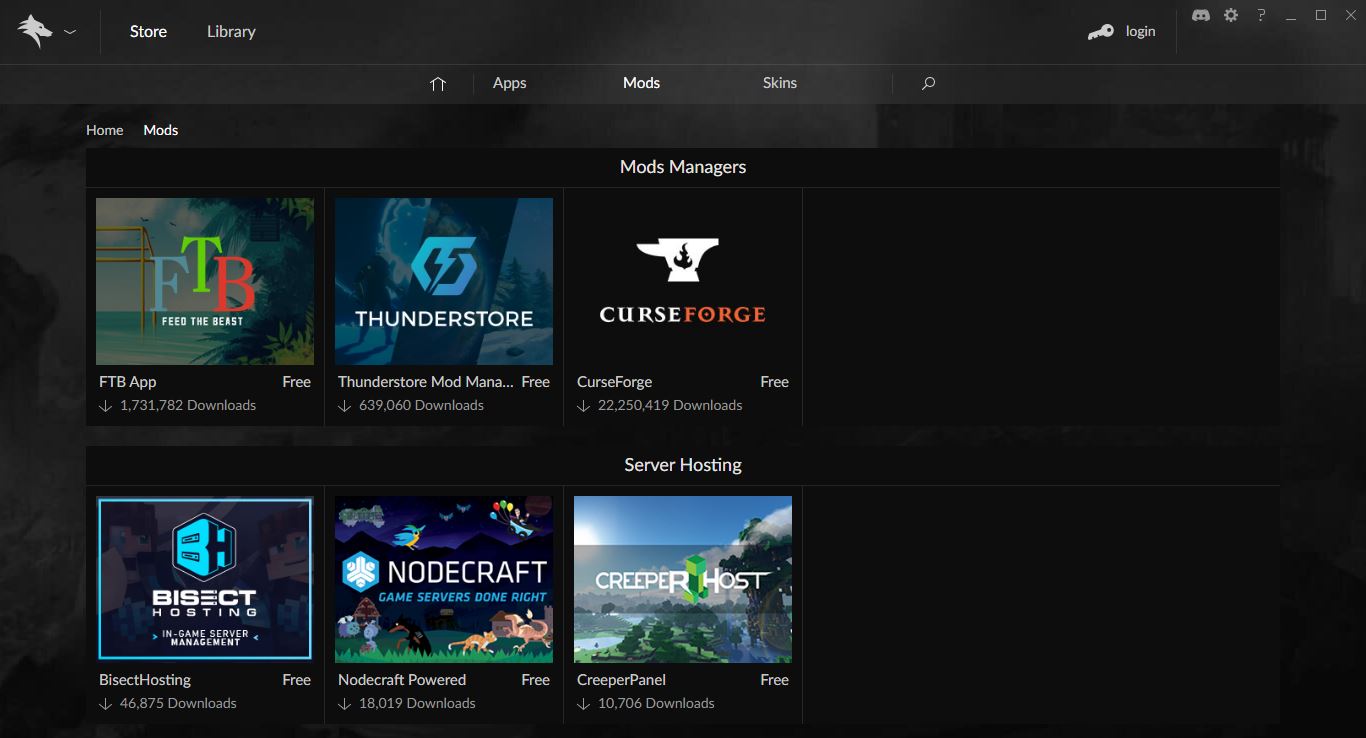Open the FTB App thumbnail
Image resolution: width=1366 pixels, height=738 pixels.
coord(205,281)
